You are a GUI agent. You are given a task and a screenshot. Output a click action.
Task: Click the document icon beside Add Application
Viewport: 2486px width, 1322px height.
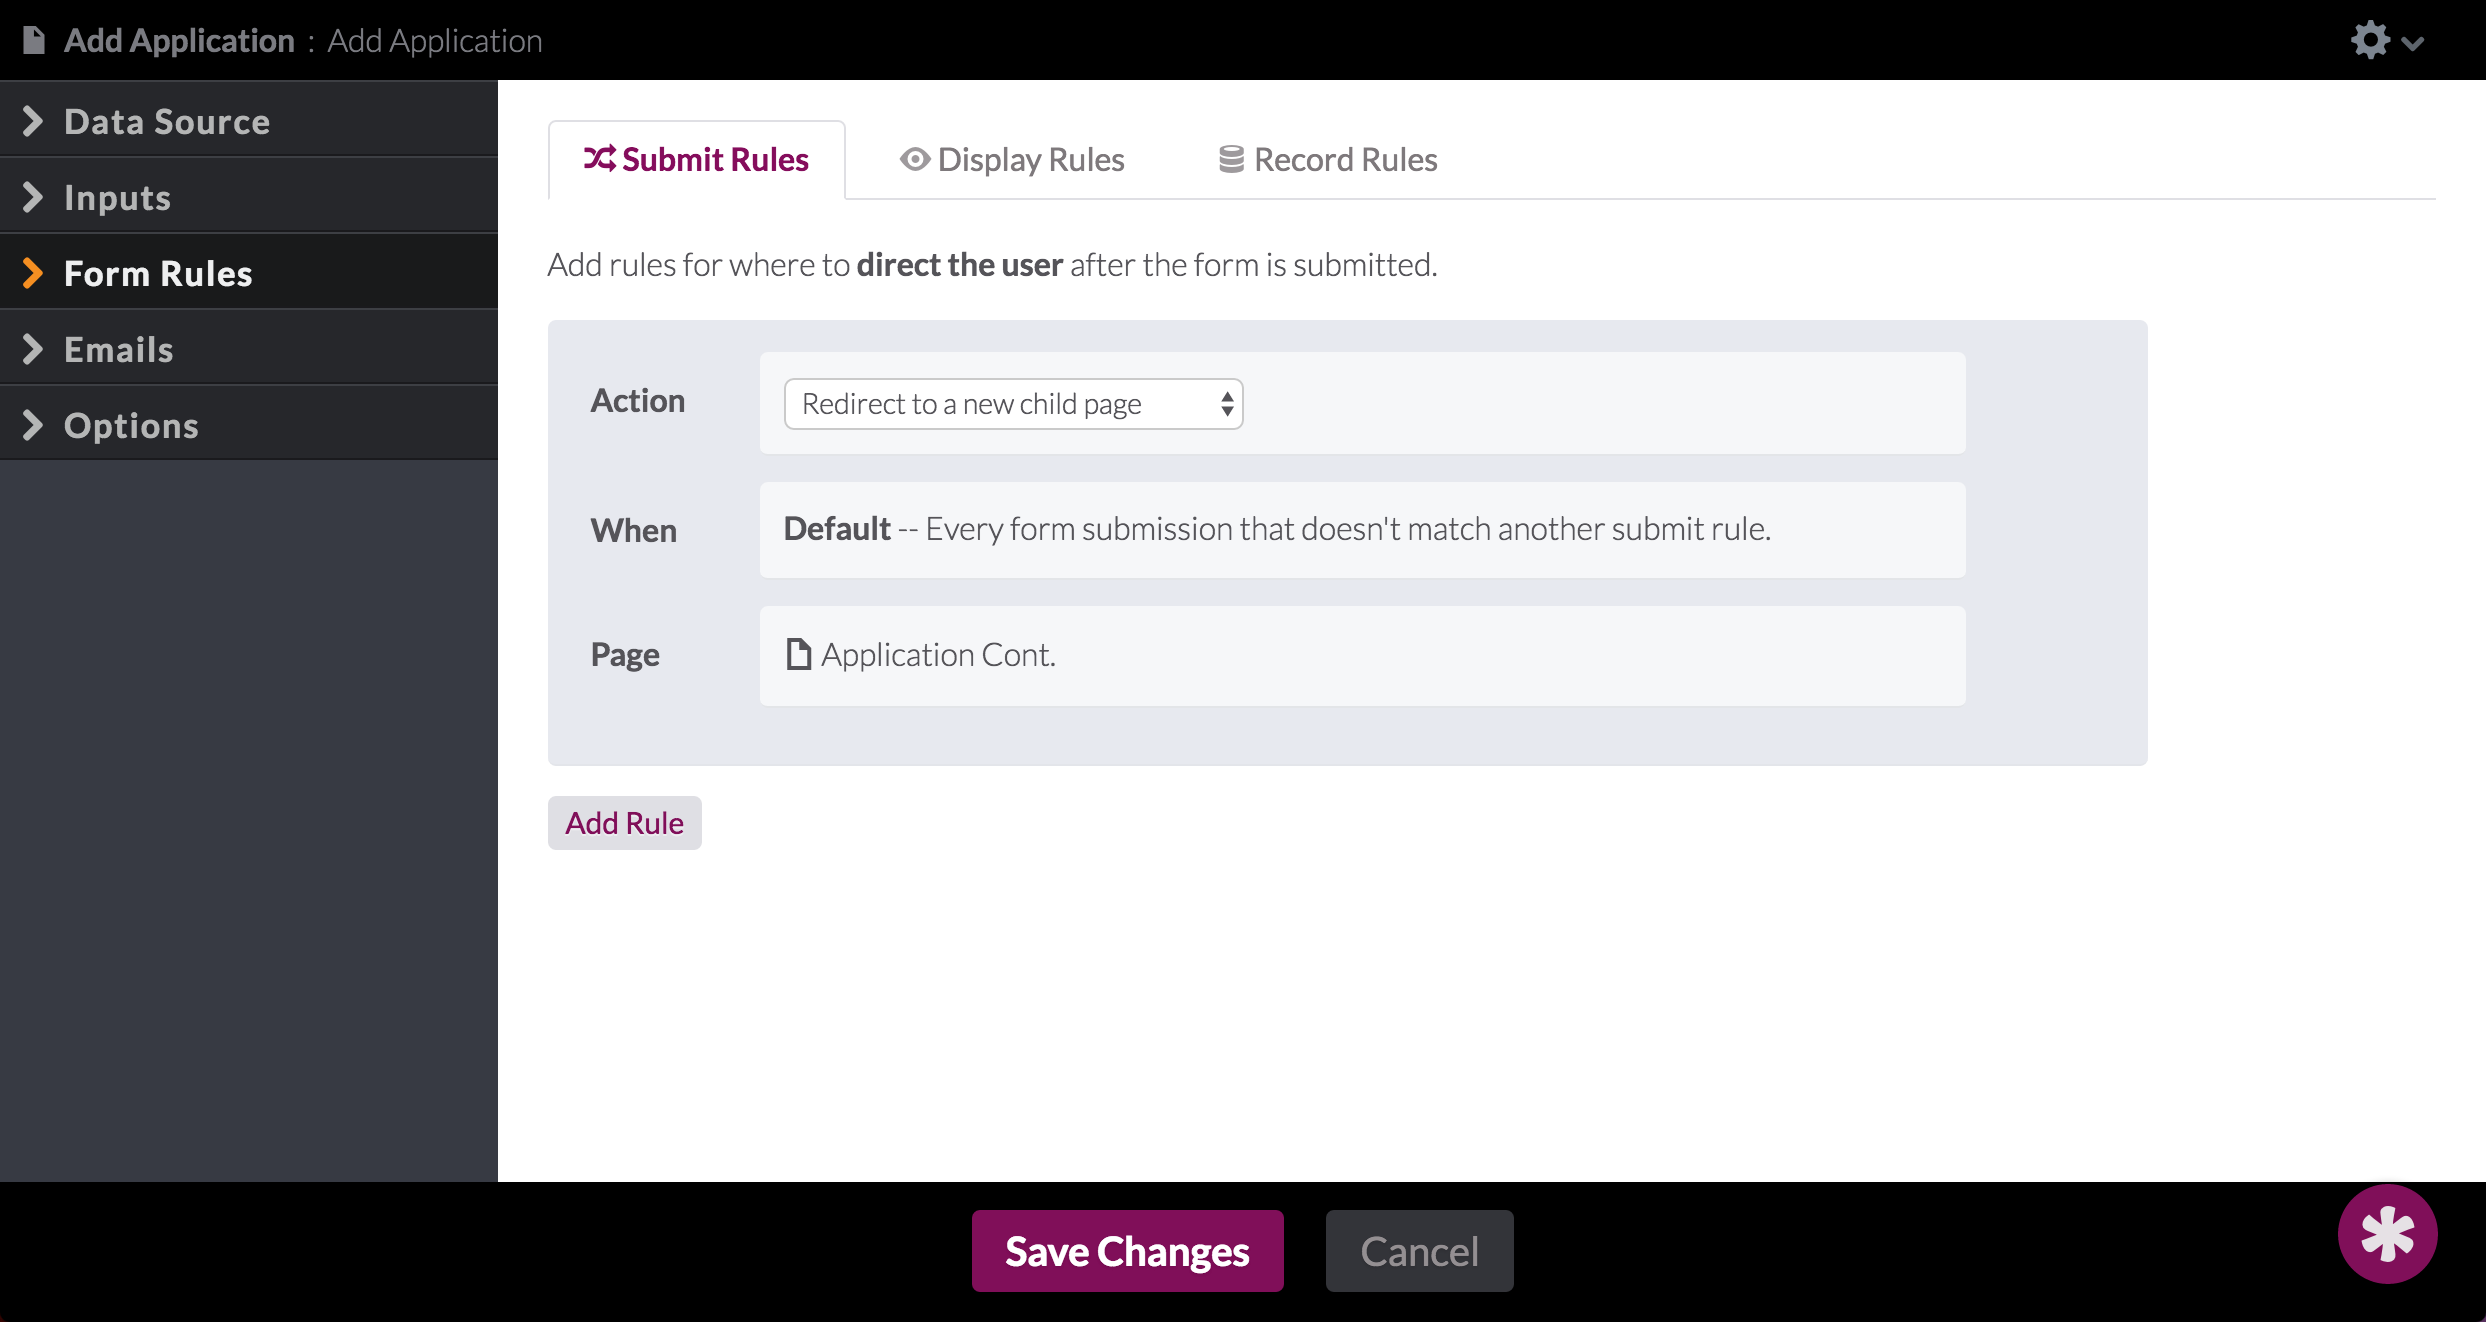click(x=34, y=41)
